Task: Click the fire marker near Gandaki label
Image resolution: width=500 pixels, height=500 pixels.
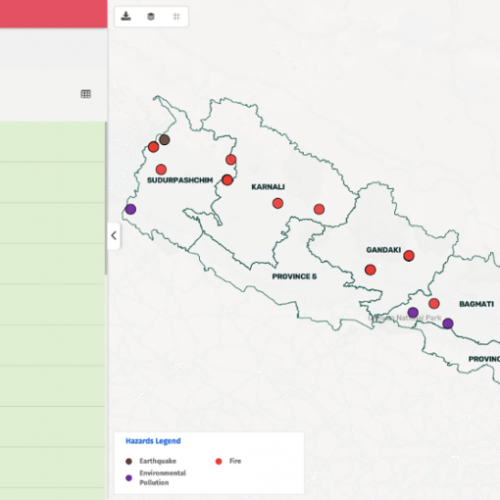Action: click(x=409, y=256)
